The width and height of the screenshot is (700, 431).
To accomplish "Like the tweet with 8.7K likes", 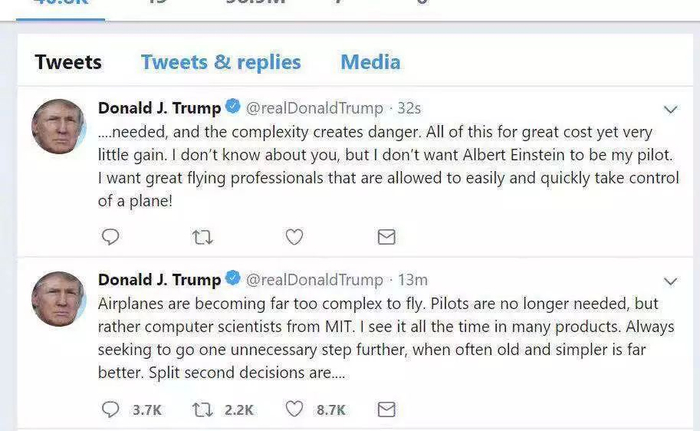I will (x=294, y=409).
